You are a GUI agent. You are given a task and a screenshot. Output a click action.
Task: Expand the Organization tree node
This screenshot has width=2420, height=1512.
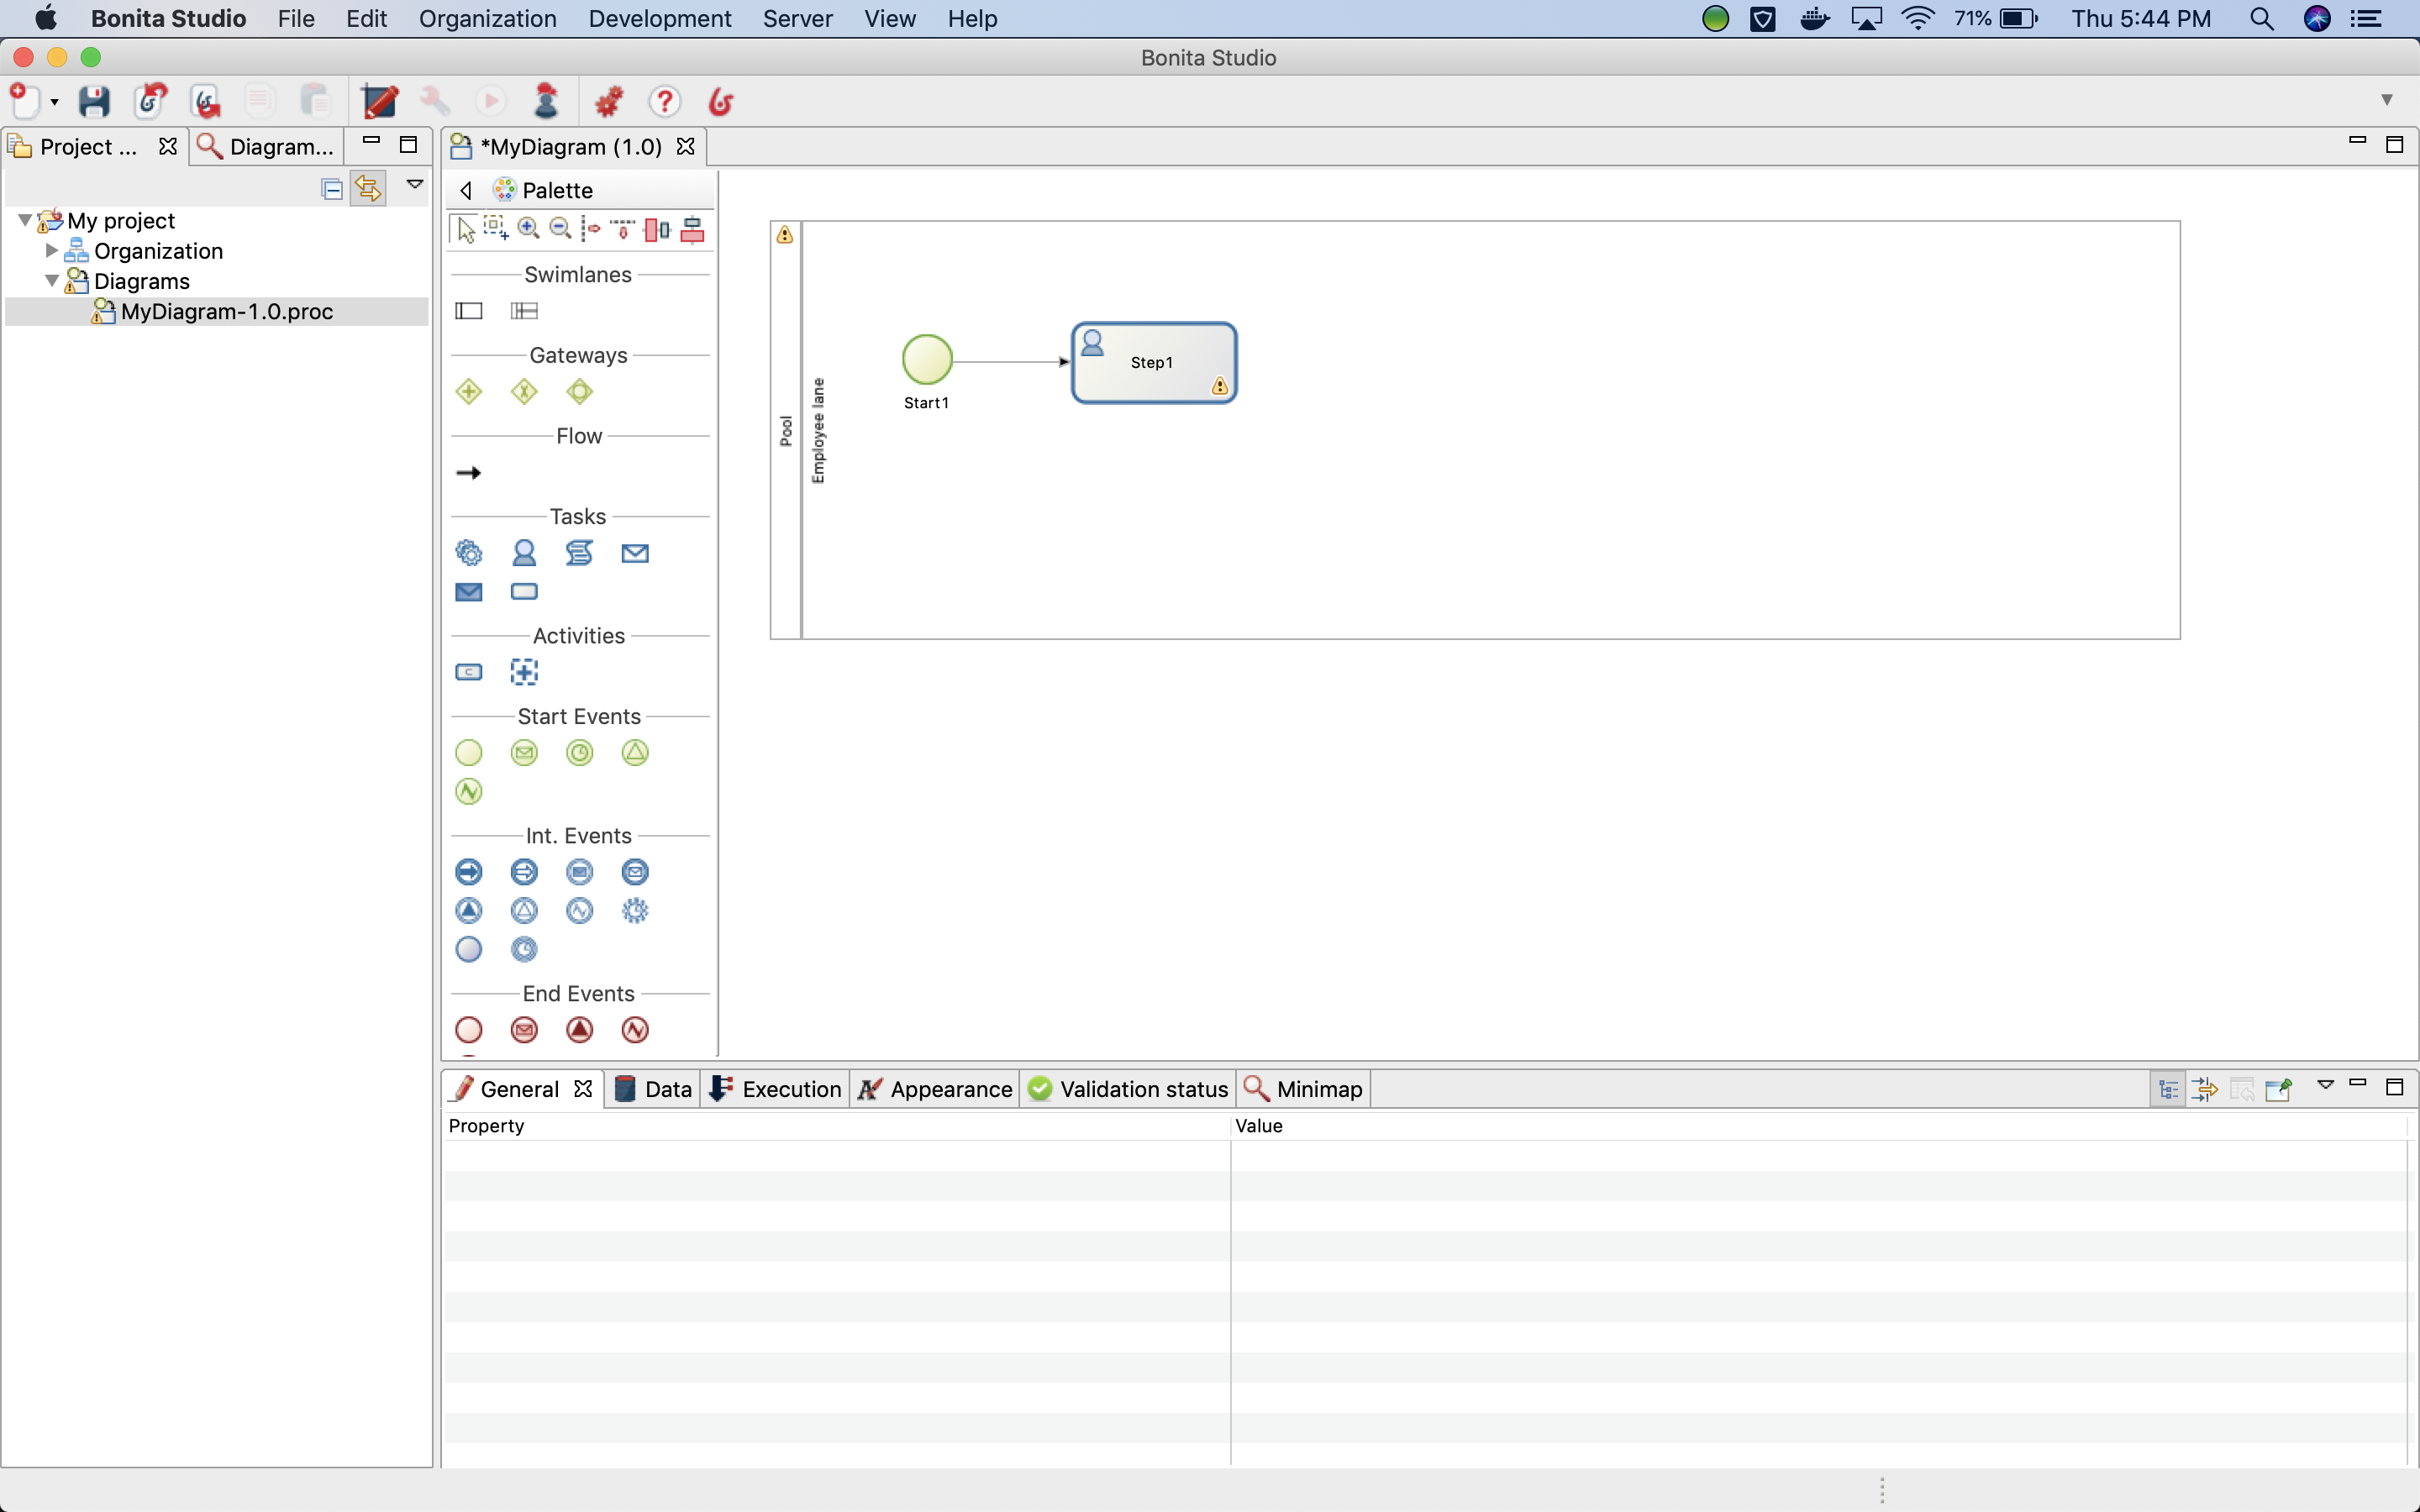[51, 250]
